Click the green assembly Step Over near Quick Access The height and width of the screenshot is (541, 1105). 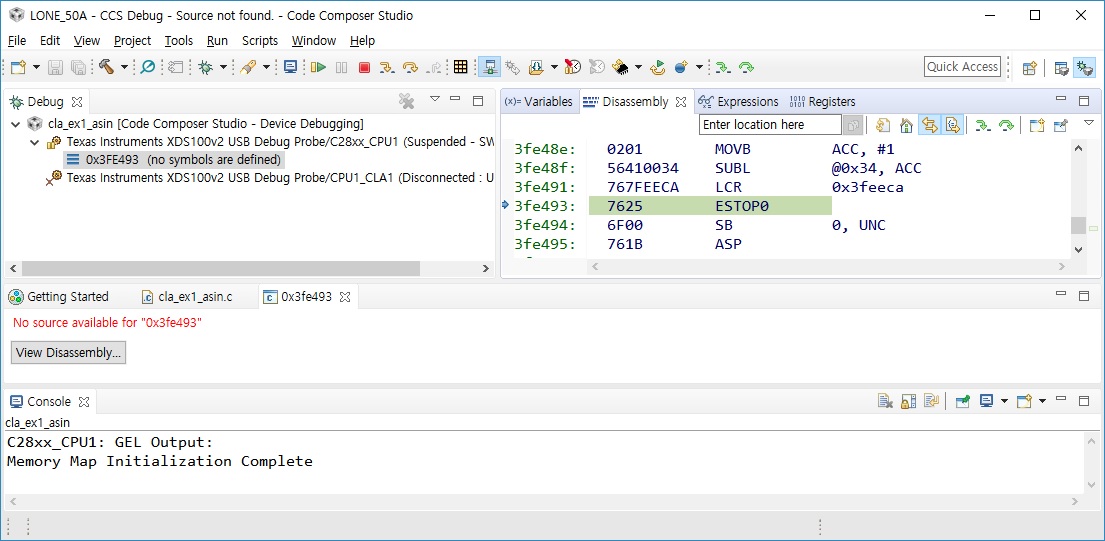point(746,67)
